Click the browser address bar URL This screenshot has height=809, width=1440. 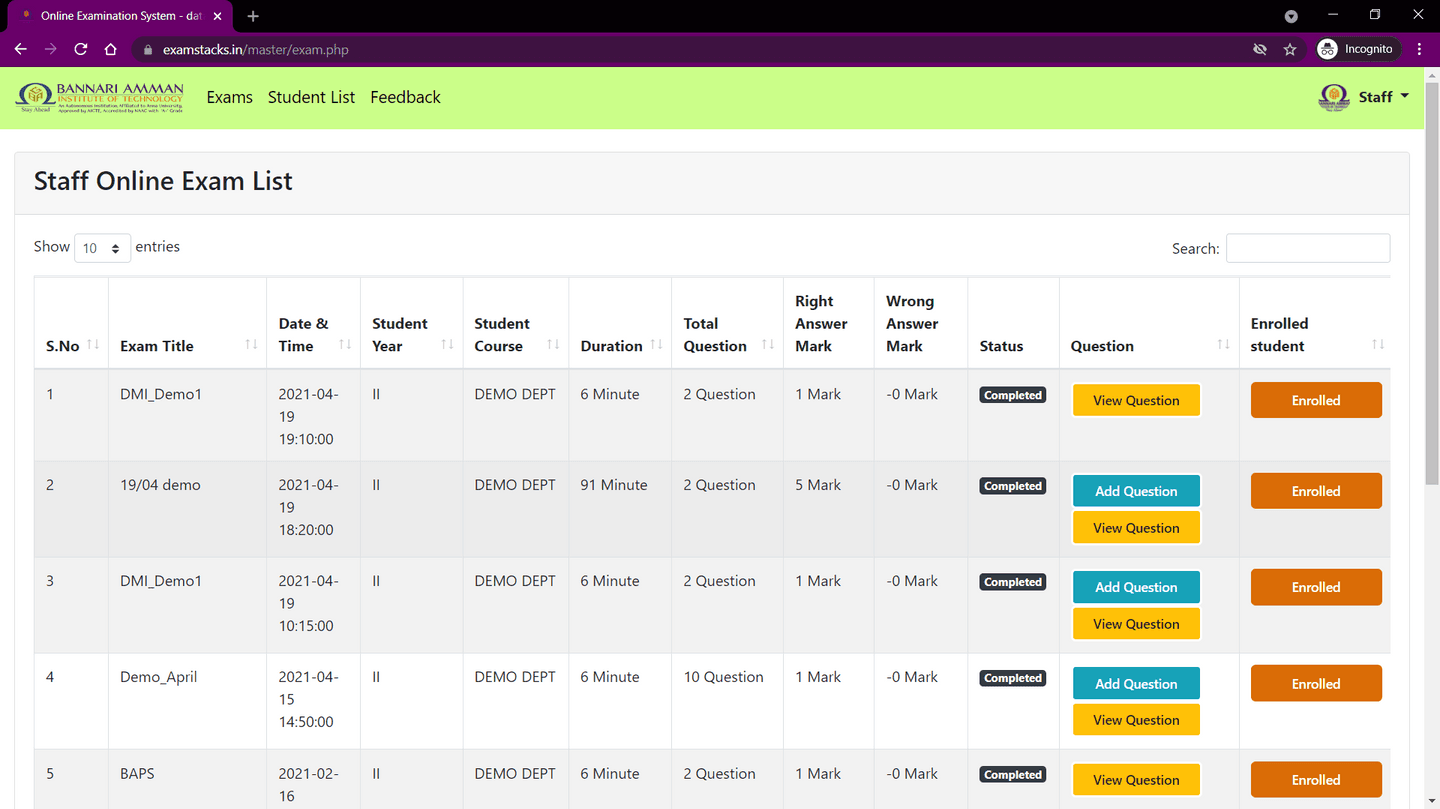pos(255,49)
